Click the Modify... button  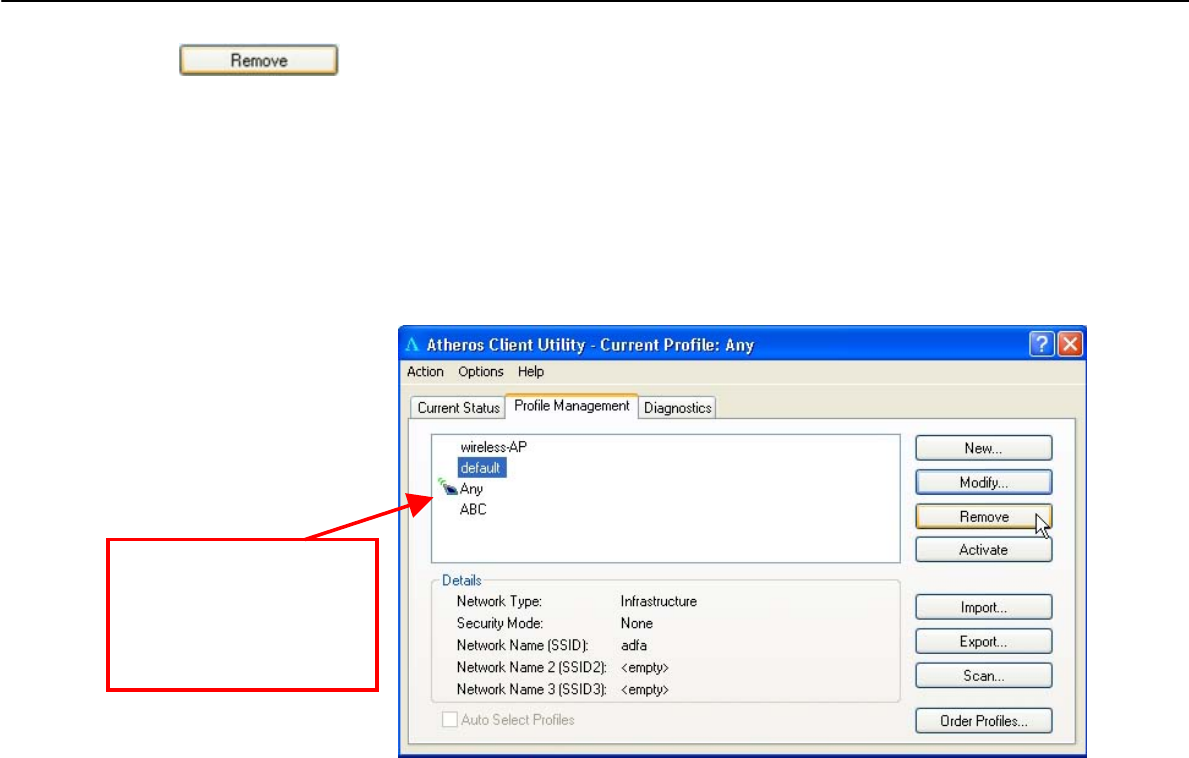[x=984, y=482]
